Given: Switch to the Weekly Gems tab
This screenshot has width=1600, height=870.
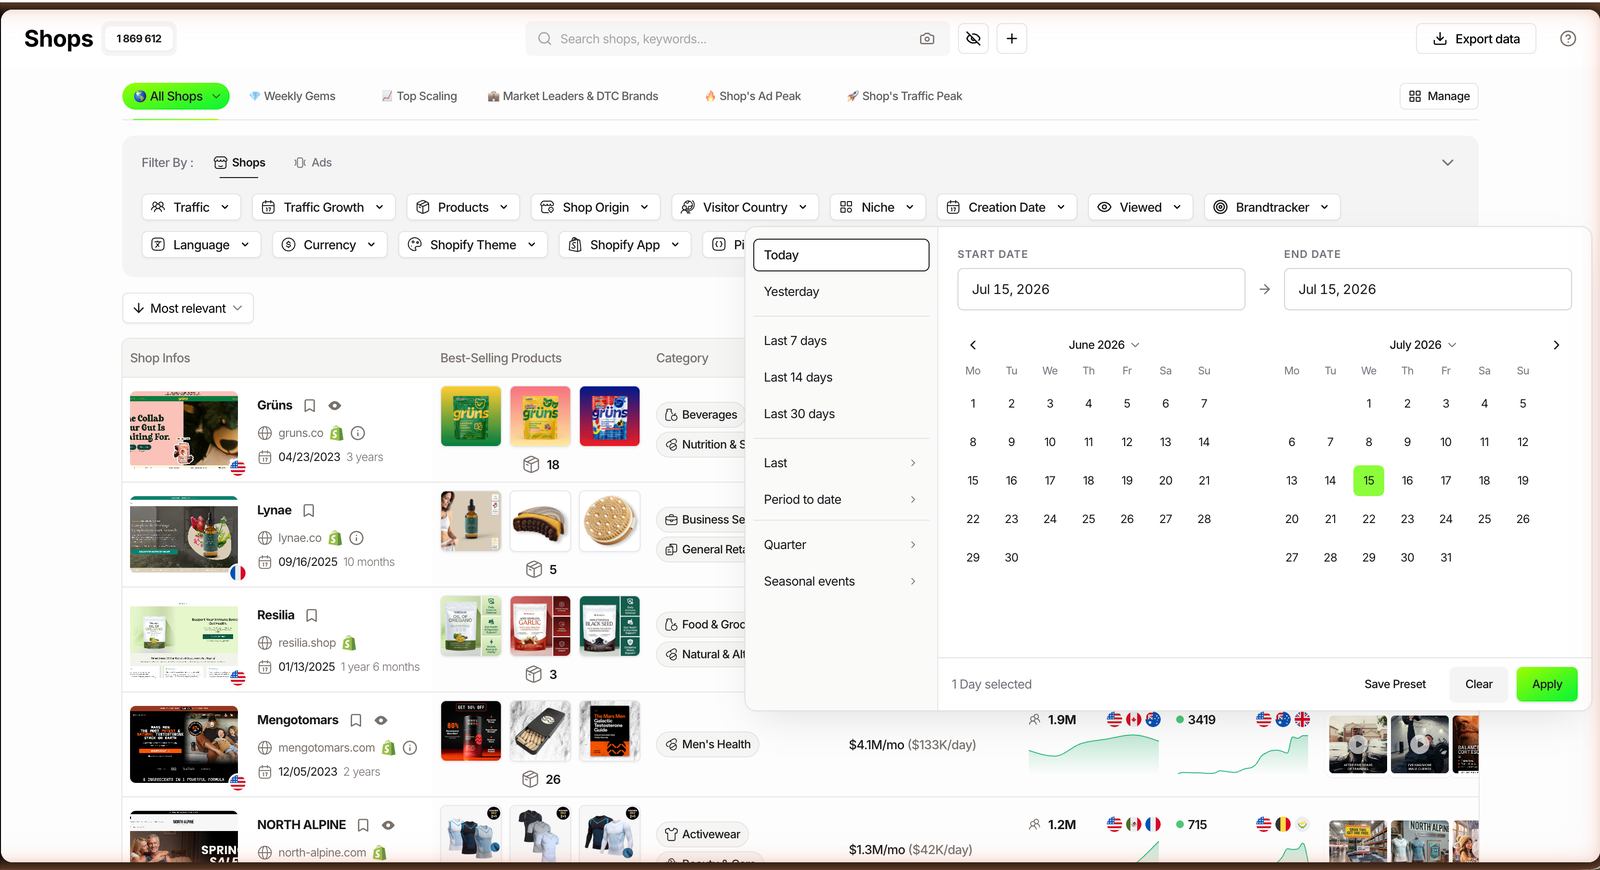Looking at the screenshot, I should (x=292, y=96).
